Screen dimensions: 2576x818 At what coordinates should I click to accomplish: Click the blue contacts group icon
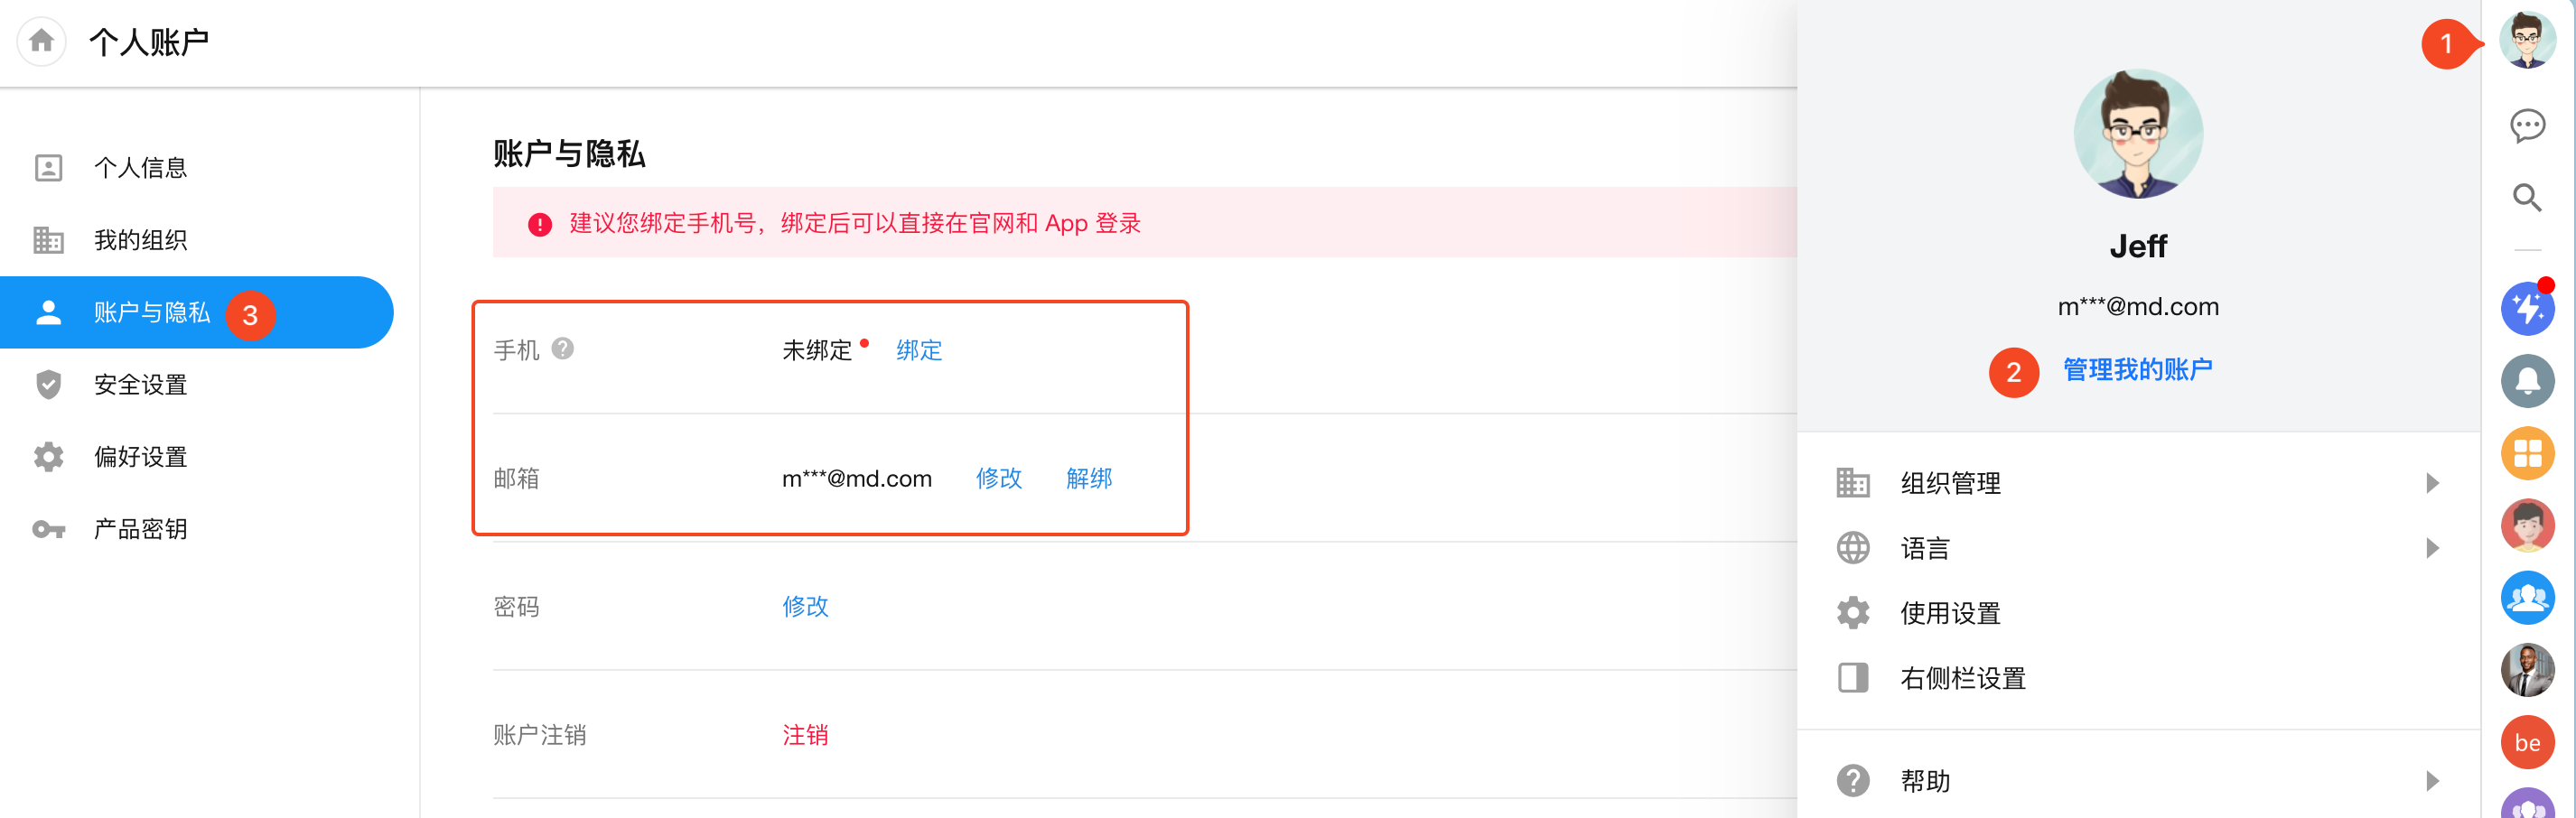[x=2527, y=597]
